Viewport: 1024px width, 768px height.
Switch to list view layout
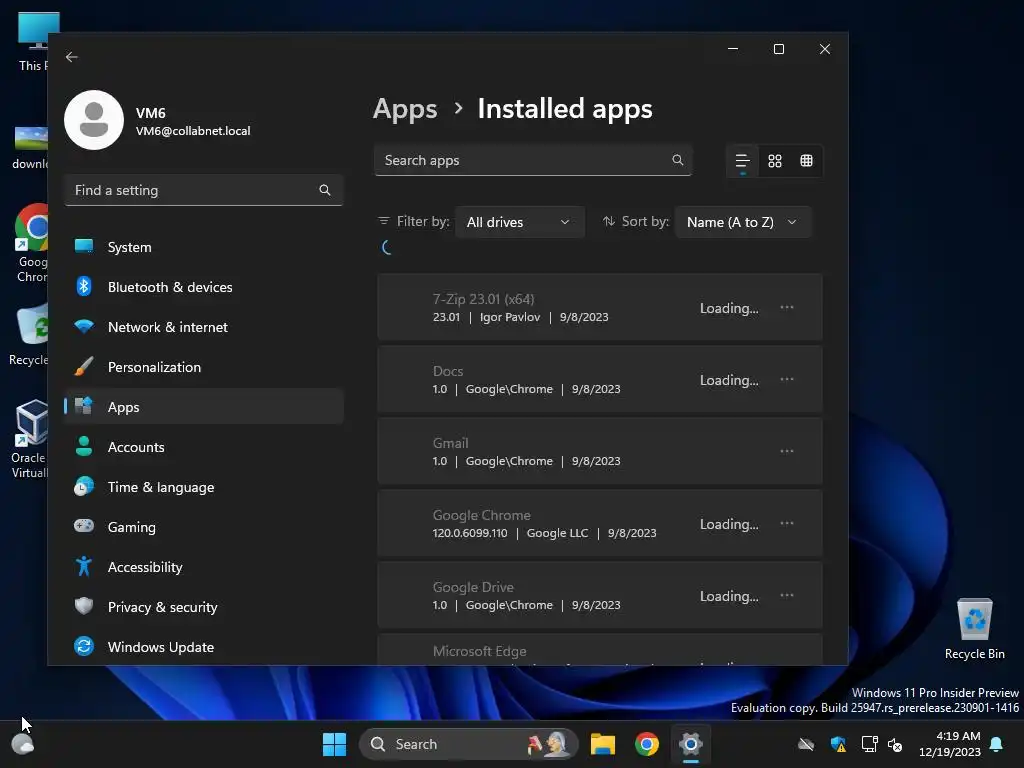743,161
